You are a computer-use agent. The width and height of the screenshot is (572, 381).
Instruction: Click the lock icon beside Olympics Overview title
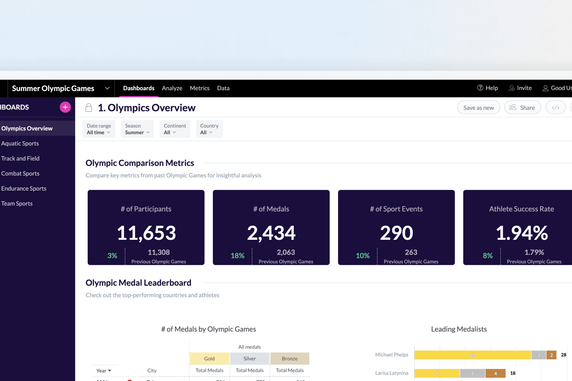[x=88, y=108]
